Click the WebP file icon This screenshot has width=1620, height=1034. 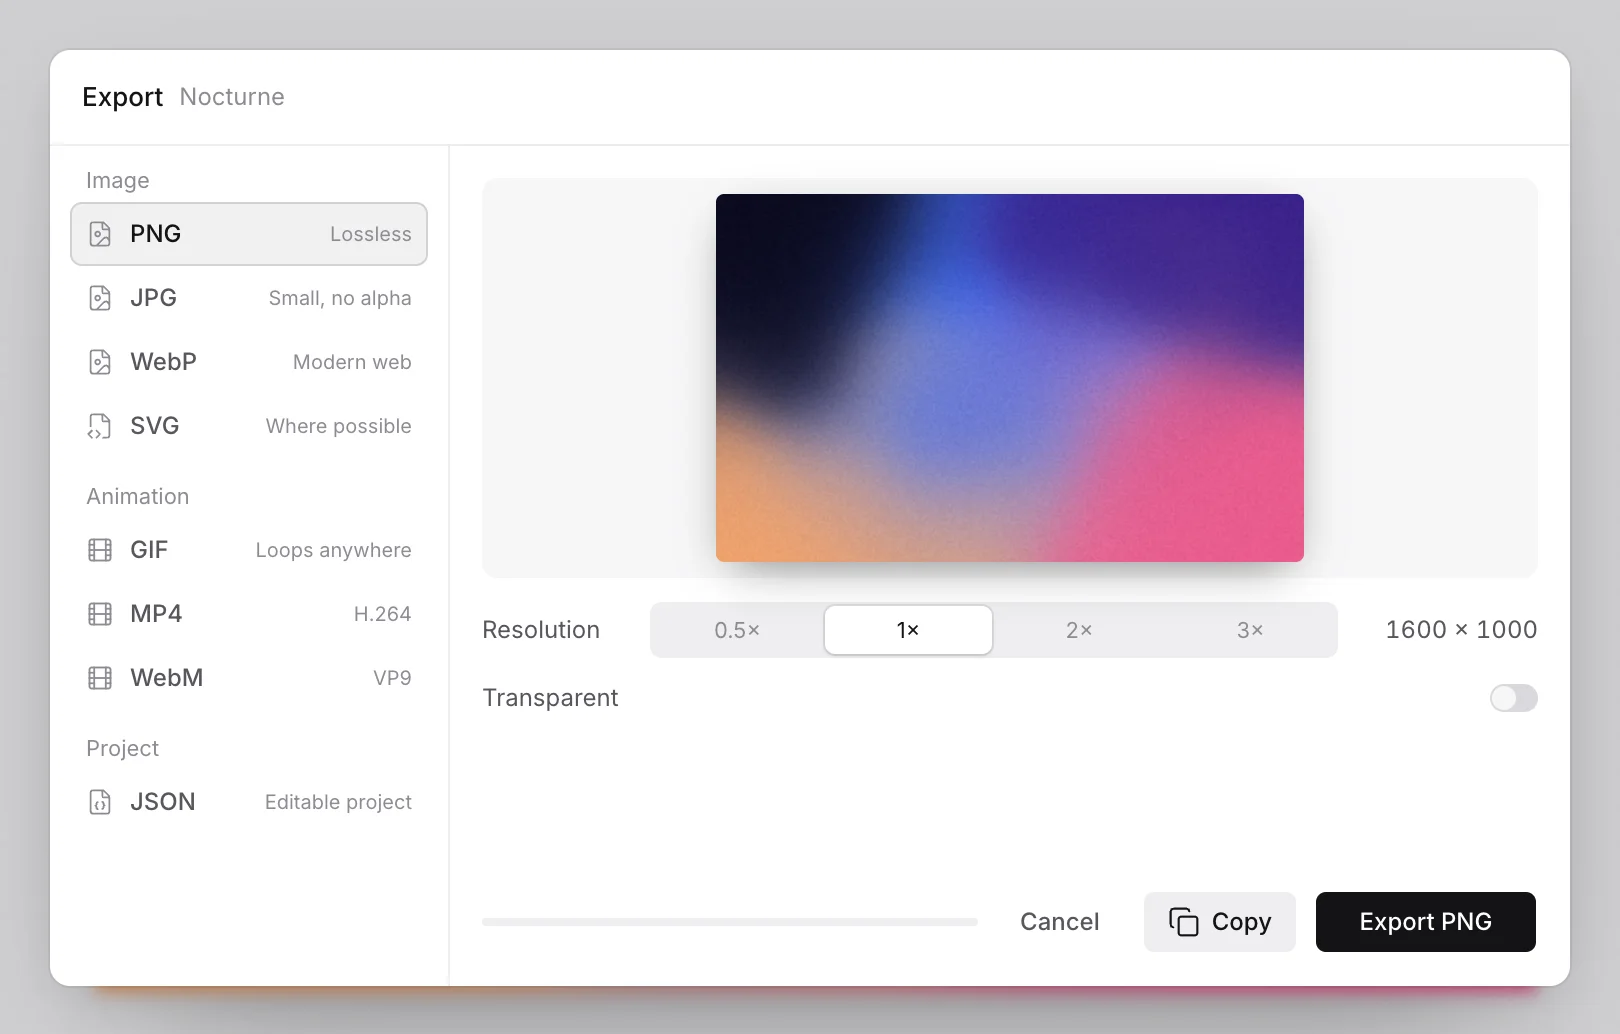(x=100, y=362)
